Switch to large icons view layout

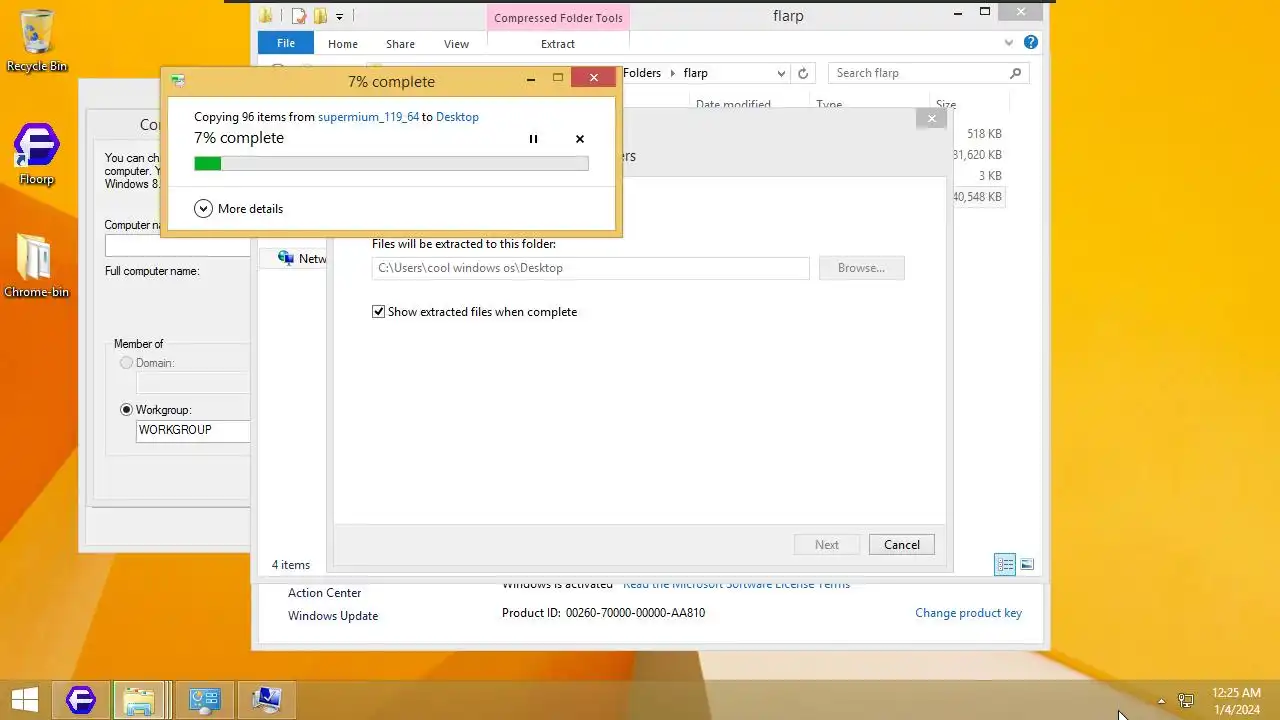(1027, 565)
